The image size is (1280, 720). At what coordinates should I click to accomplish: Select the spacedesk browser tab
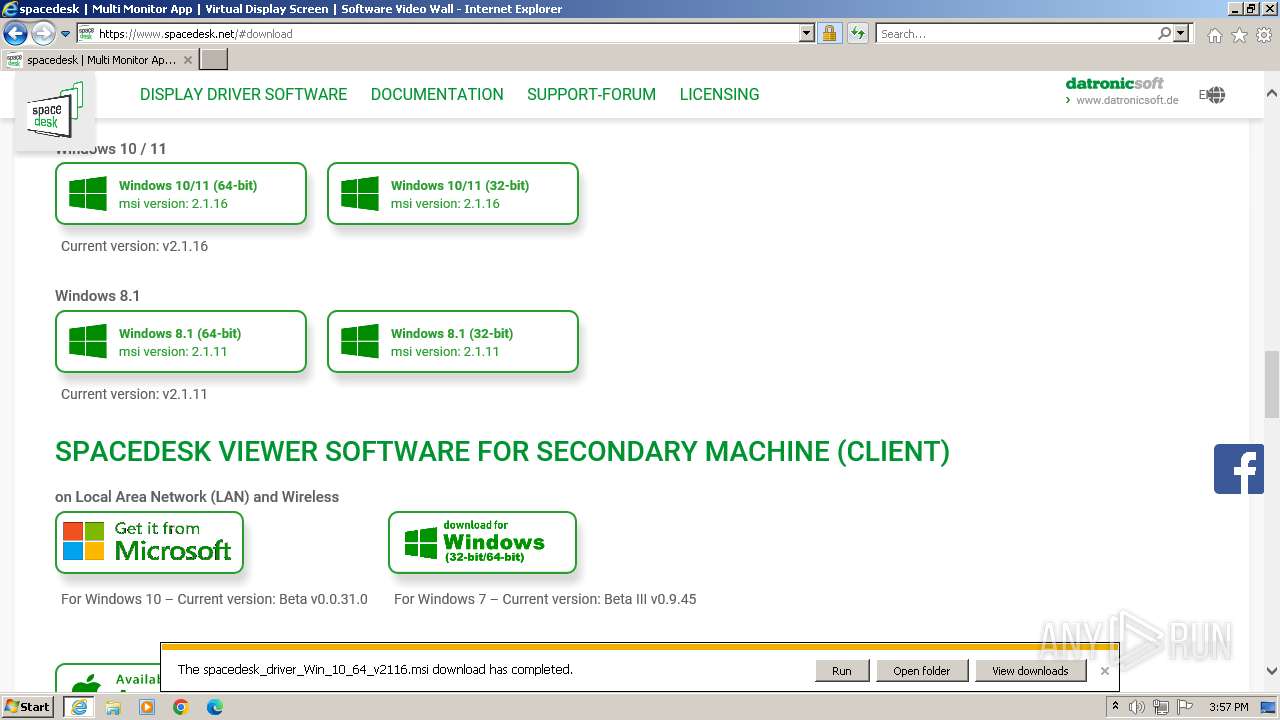(x=100, y=59)
